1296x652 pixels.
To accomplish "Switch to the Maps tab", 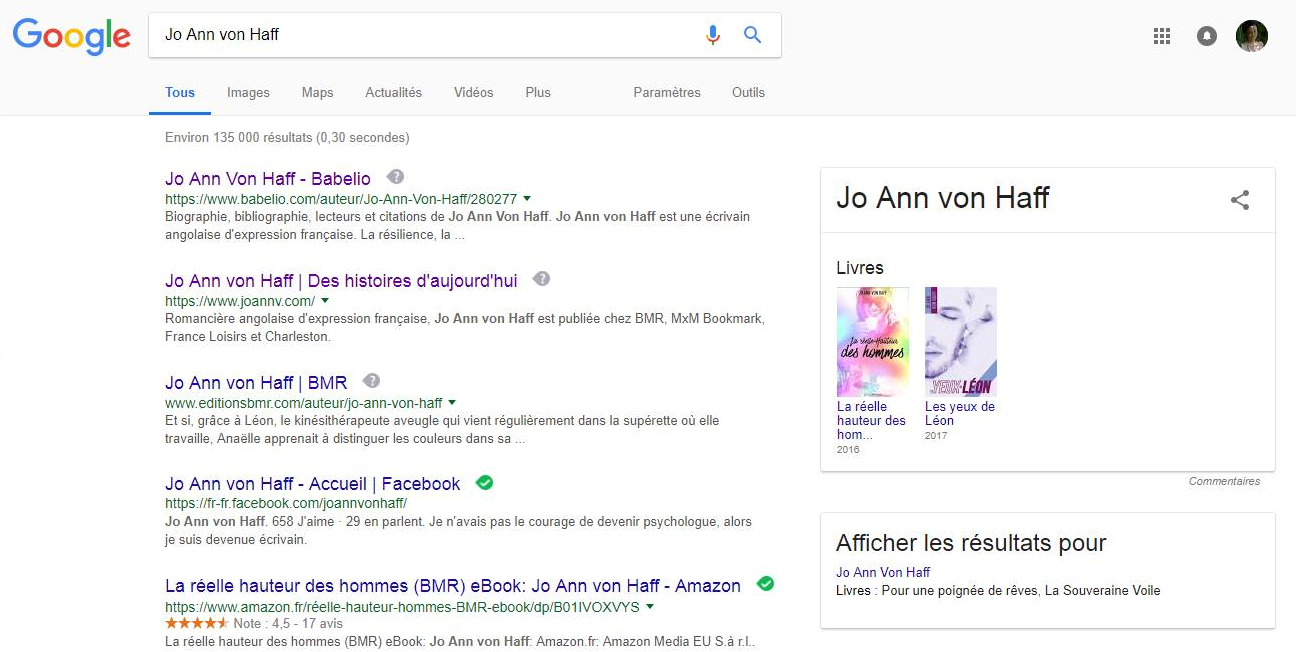I will pyautogui.click(x=317, y=92).
